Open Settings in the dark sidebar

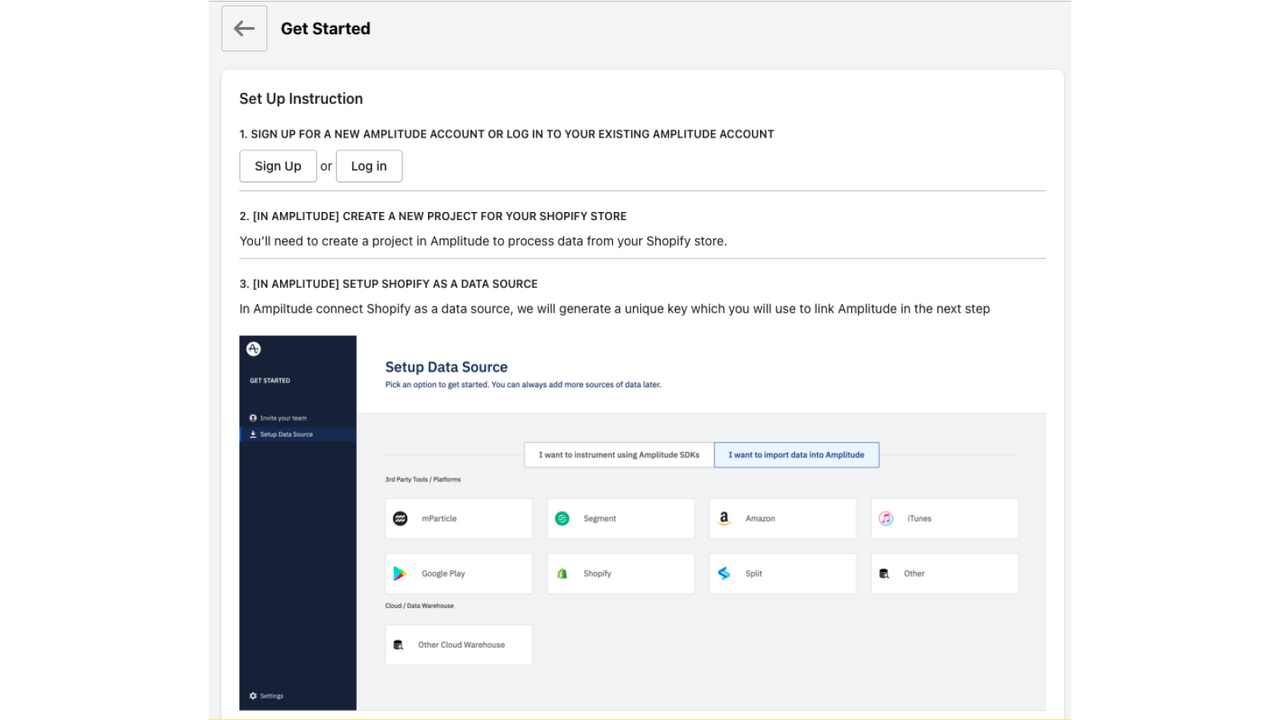(267, 696)
